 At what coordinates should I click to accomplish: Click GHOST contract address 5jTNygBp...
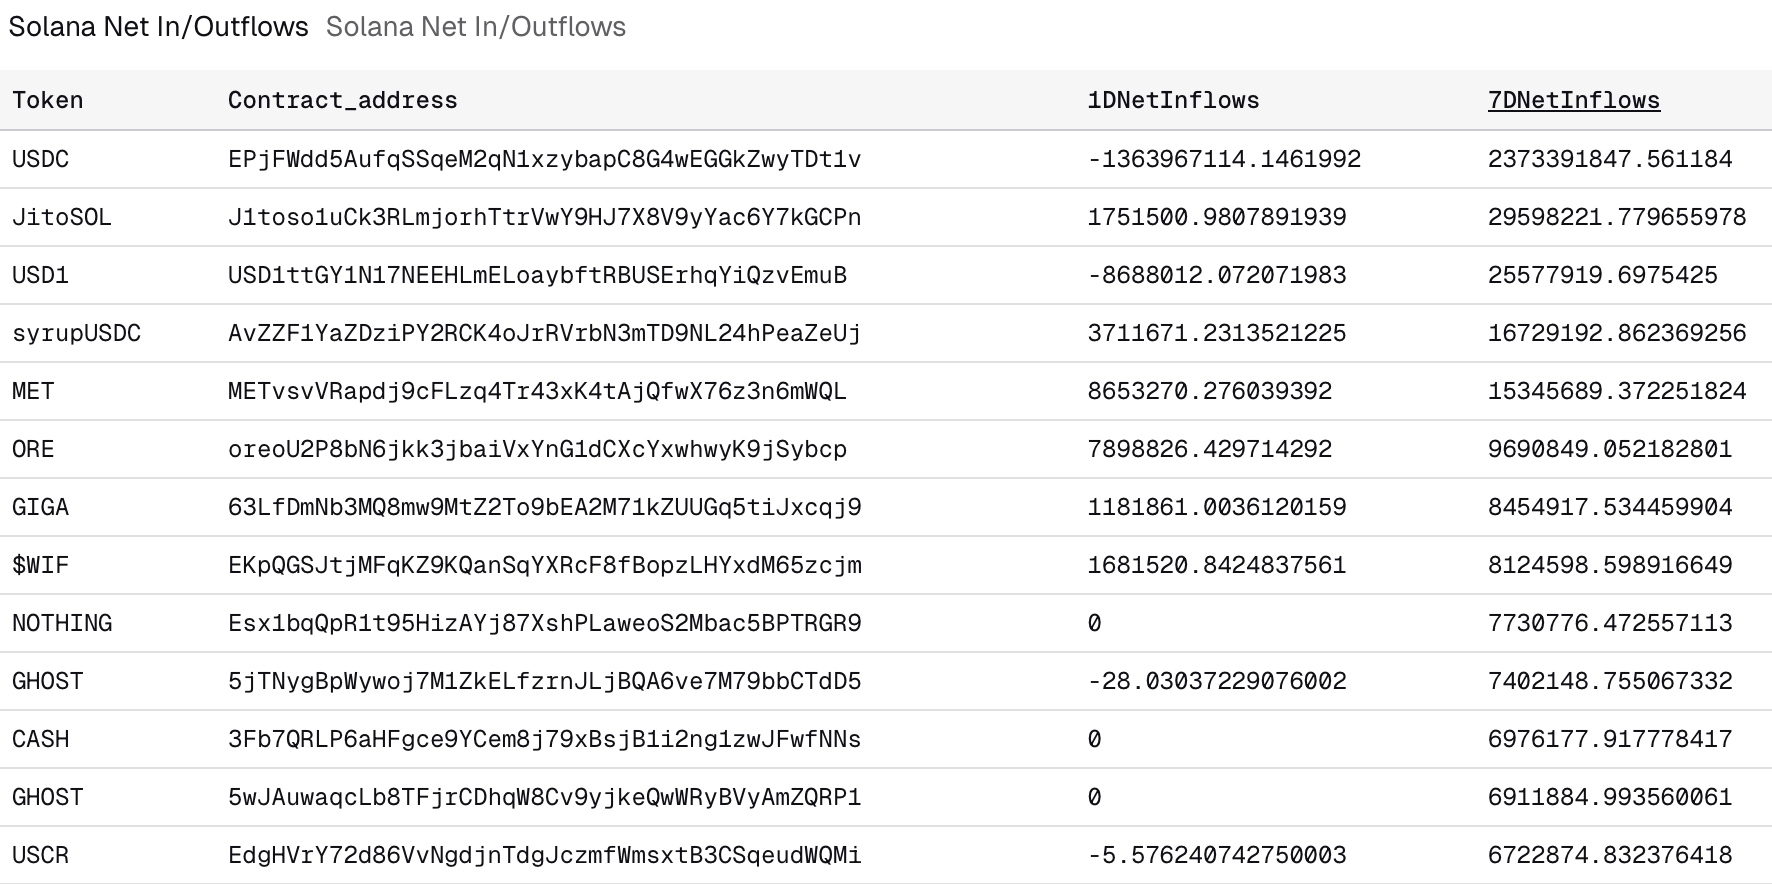[x=544, y=681]
